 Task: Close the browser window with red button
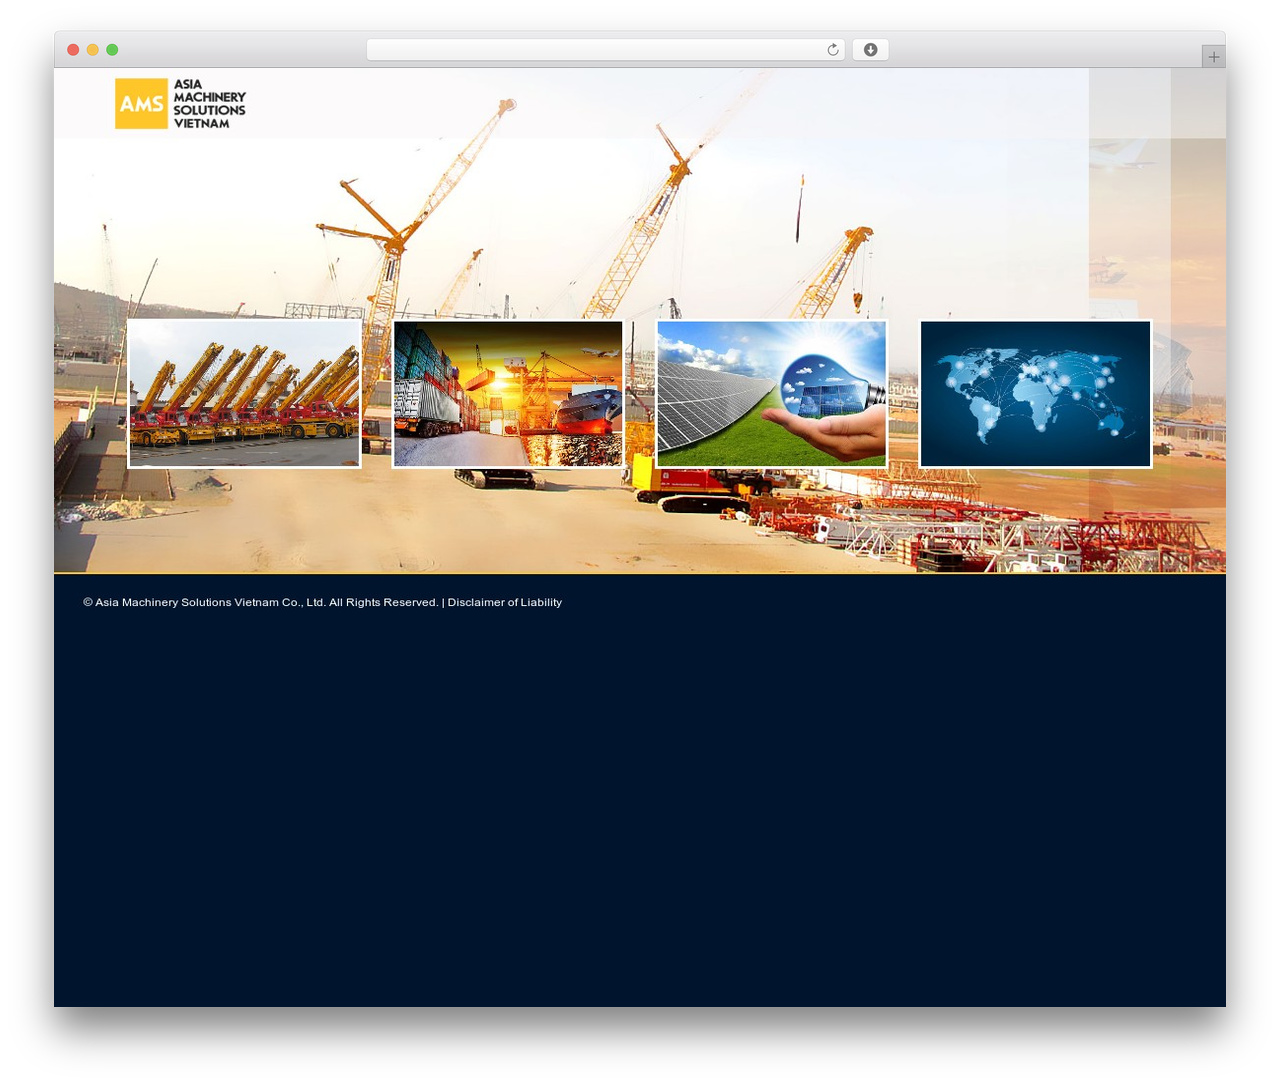tap(73, 50)
